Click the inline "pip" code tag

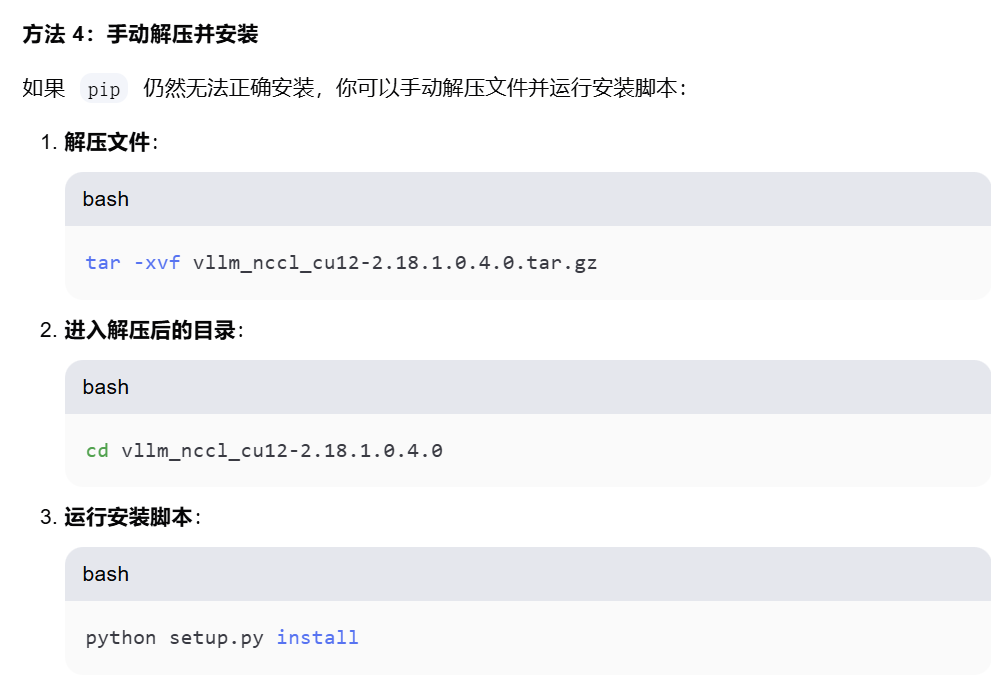click(x=104, y=89)
